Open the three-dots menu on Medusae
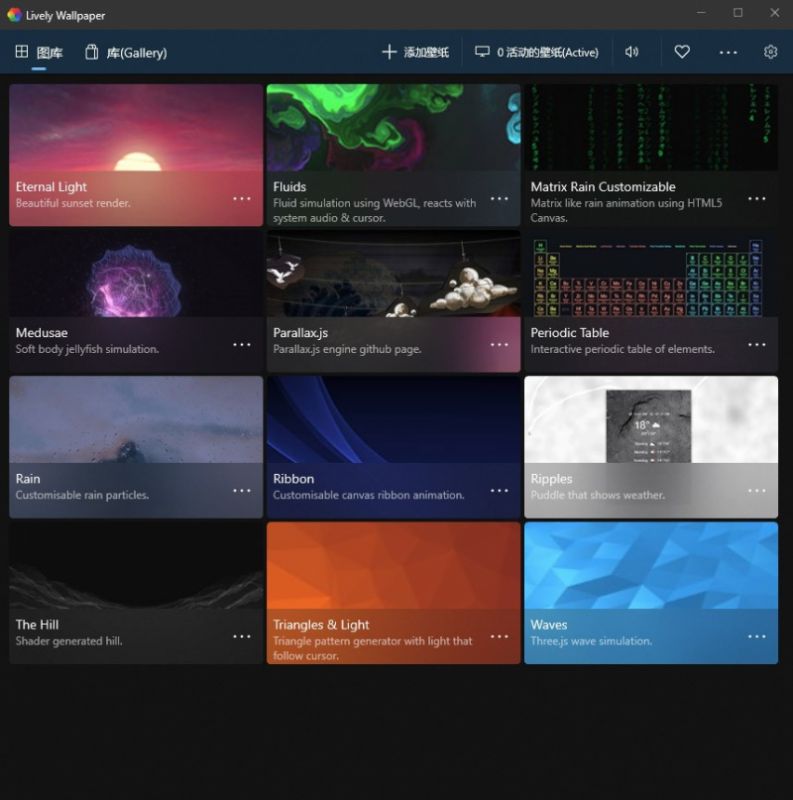793x800 pixels. [x=242, y=344]
